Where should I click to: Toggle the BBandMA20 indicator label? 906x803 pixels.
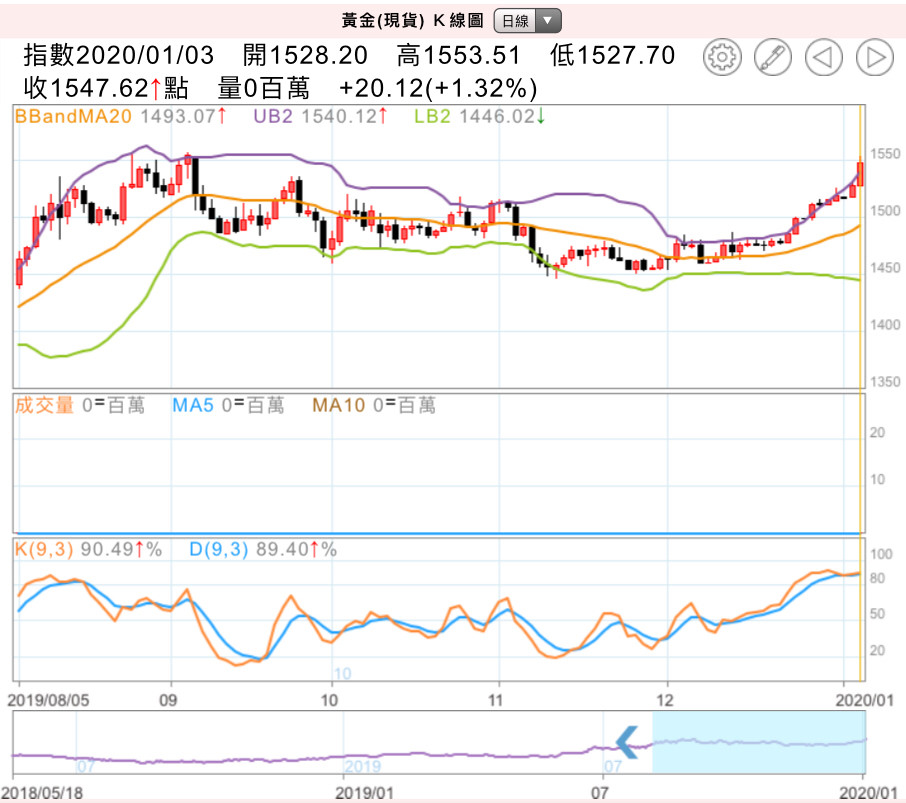click(74, 116)
